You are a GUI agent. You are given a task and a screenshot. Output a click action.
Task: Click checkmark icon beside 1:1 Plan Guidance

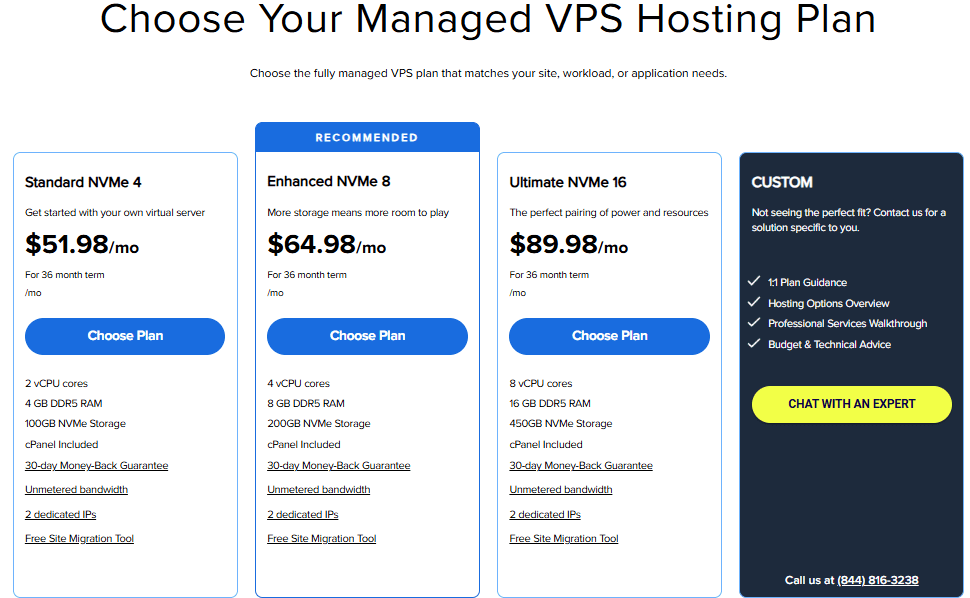(754, 282)
